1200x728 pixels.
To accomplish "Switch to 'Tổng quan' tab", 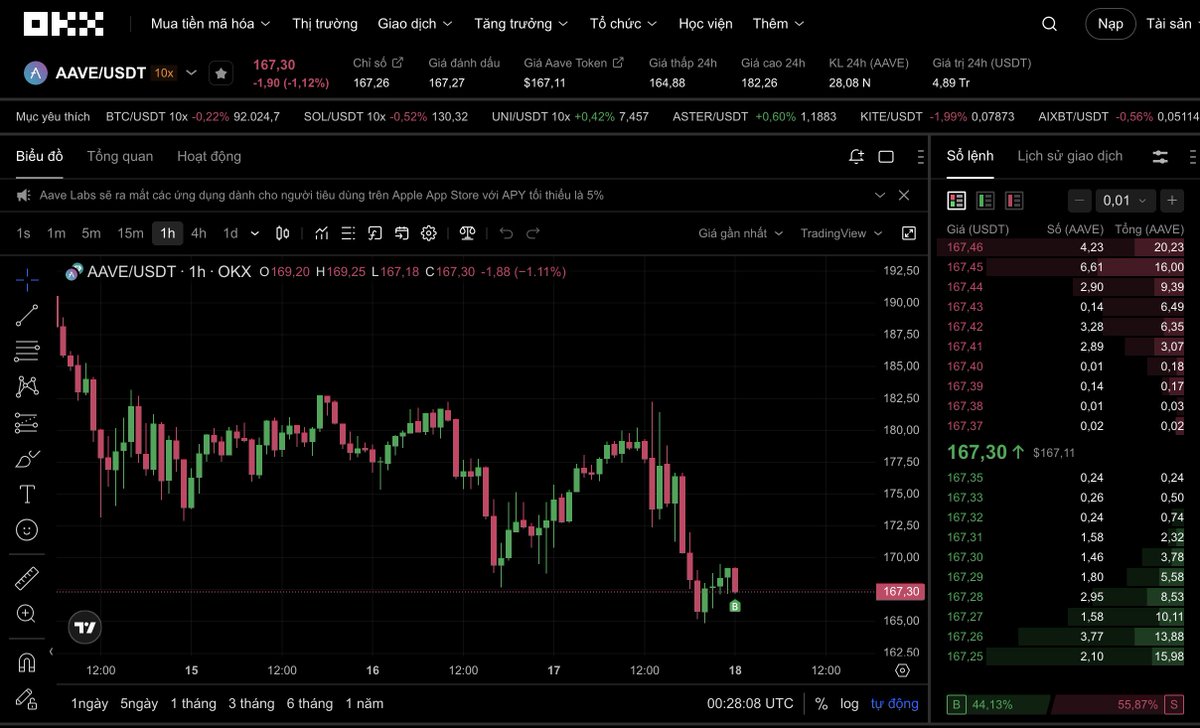I will [120, 156].
